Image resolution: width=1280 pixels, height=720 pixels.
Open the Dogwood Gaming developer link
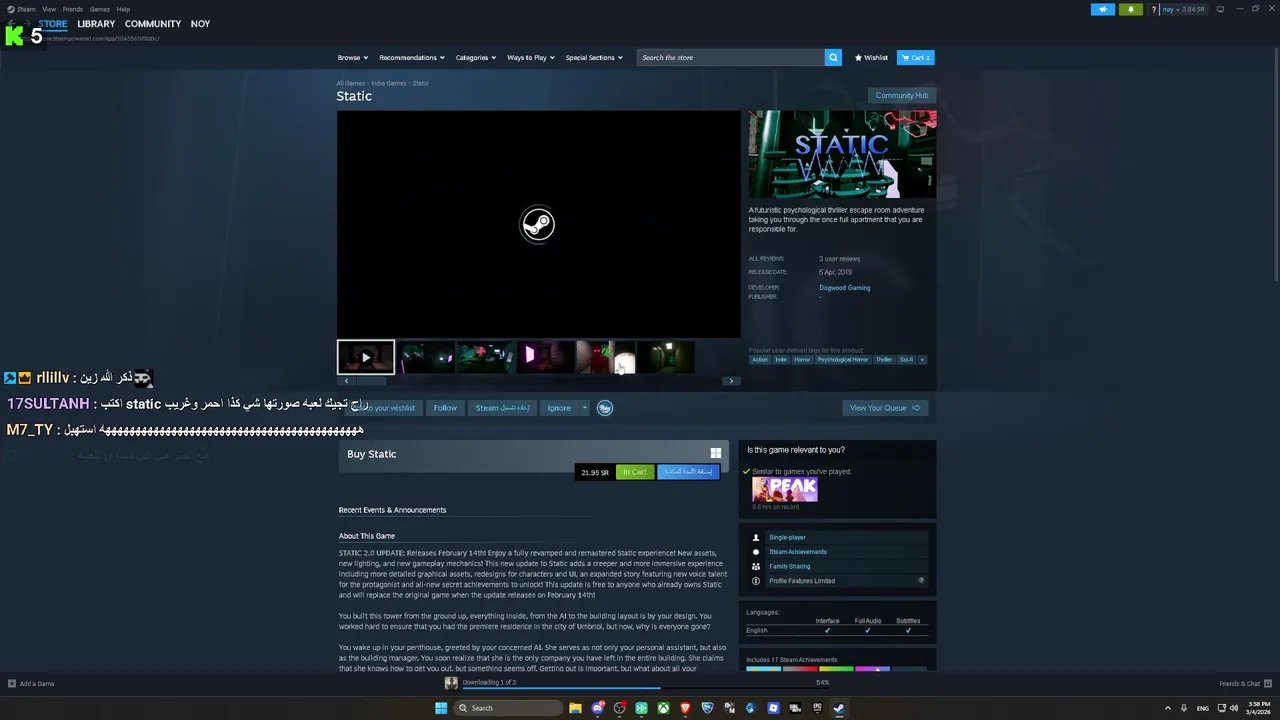tap(844, 288)
